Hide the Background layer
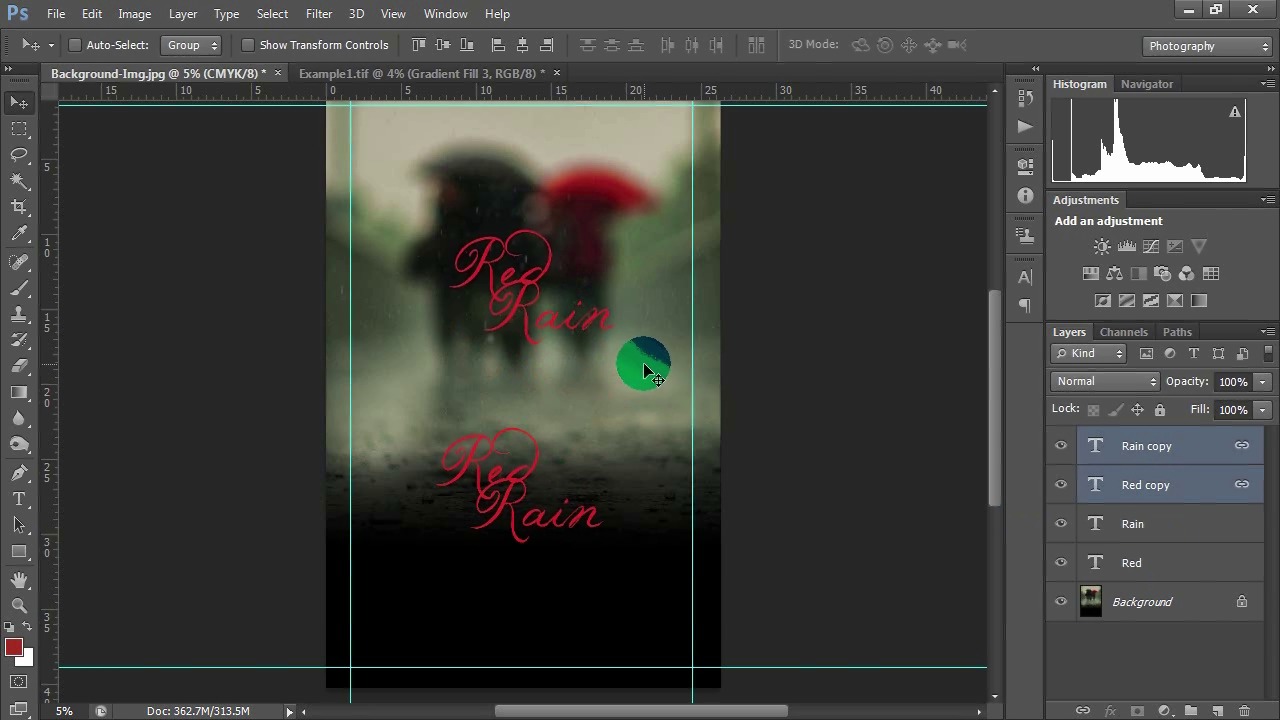 tap(1061, 602)
